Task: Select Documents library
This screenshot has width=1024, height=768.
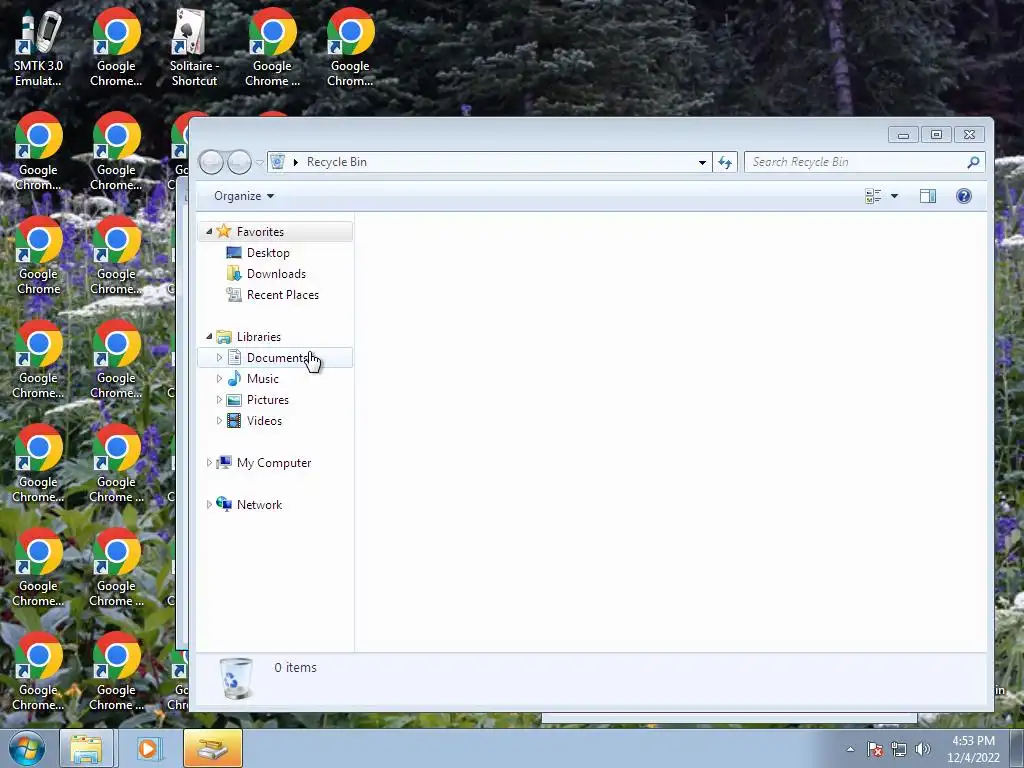Action: tap(276, 358)
